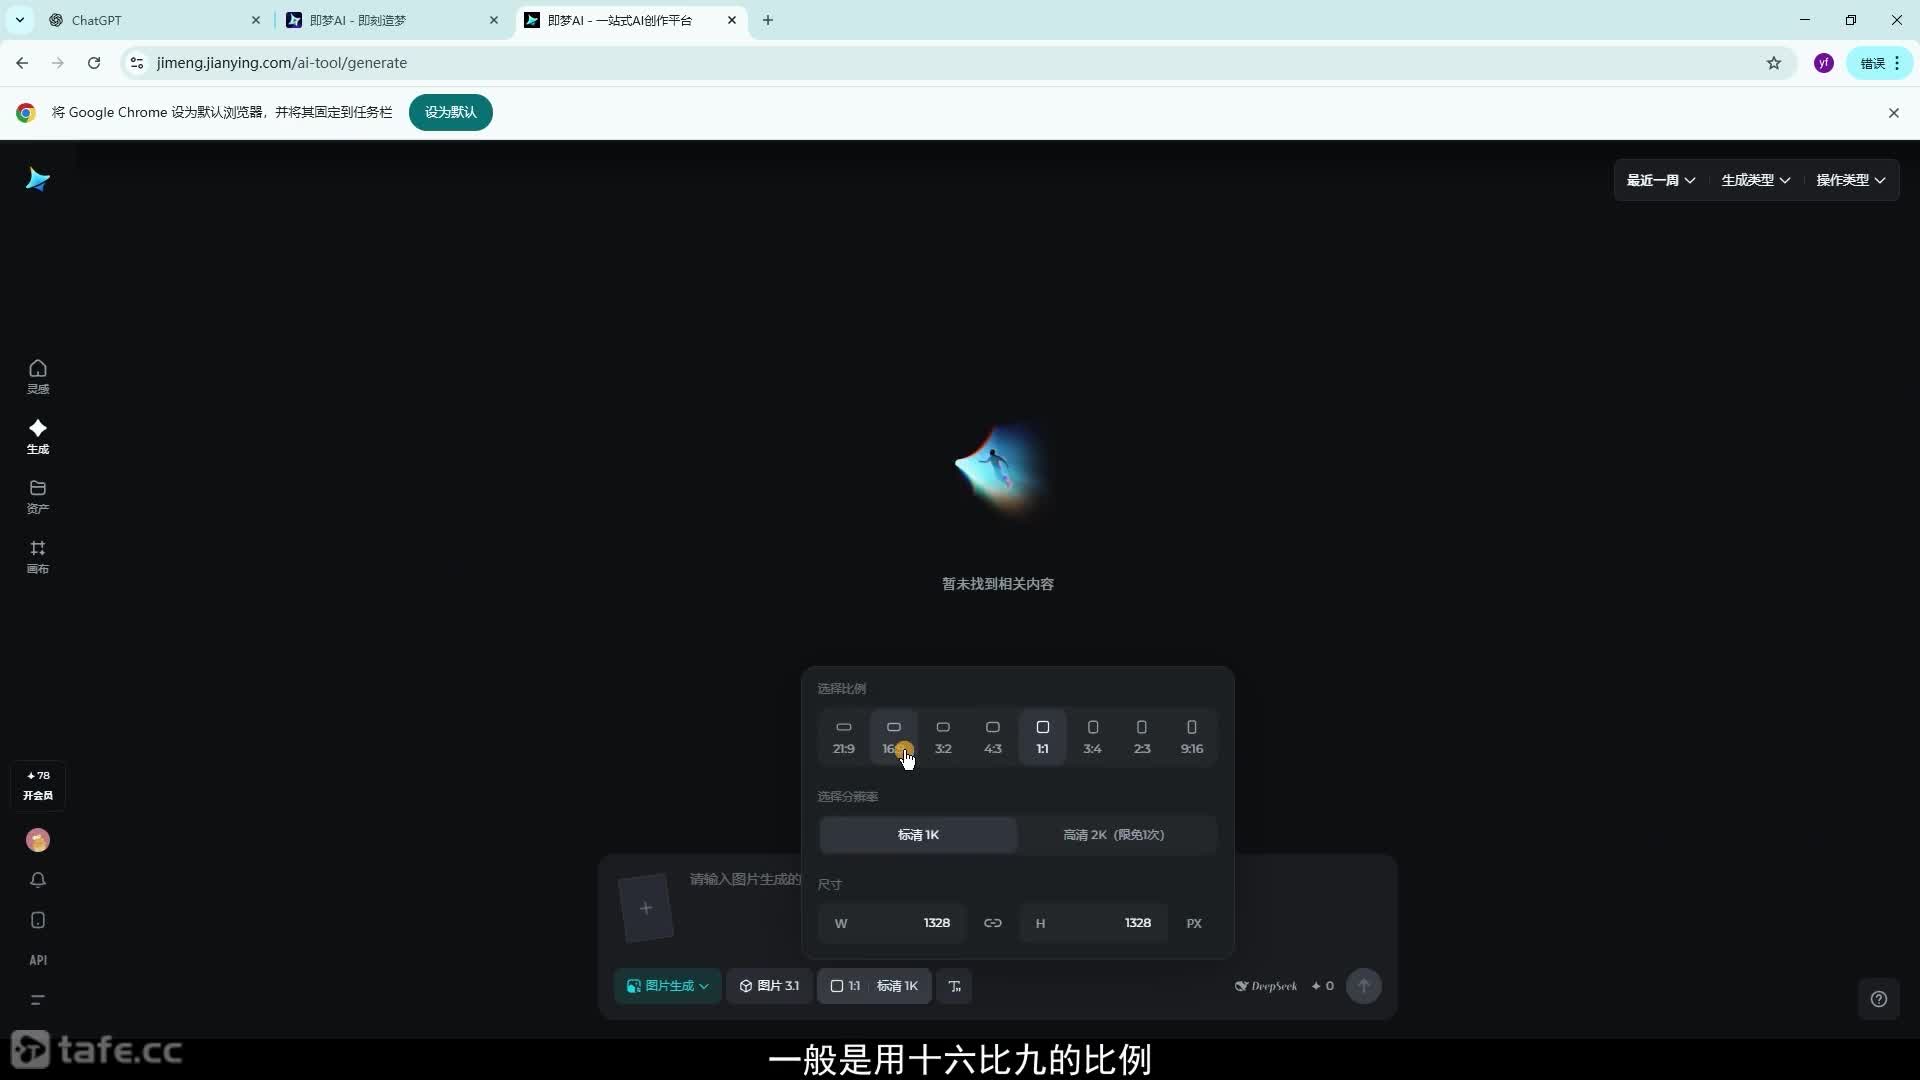The width and height of the screenshot is (1920, 1080).
Task: Click the width W size field
Action: 892,923
